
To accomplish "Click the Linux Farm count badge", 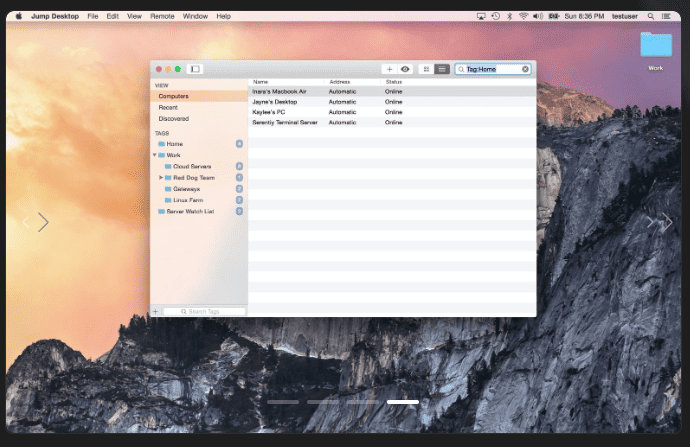I will click(239, 200).
